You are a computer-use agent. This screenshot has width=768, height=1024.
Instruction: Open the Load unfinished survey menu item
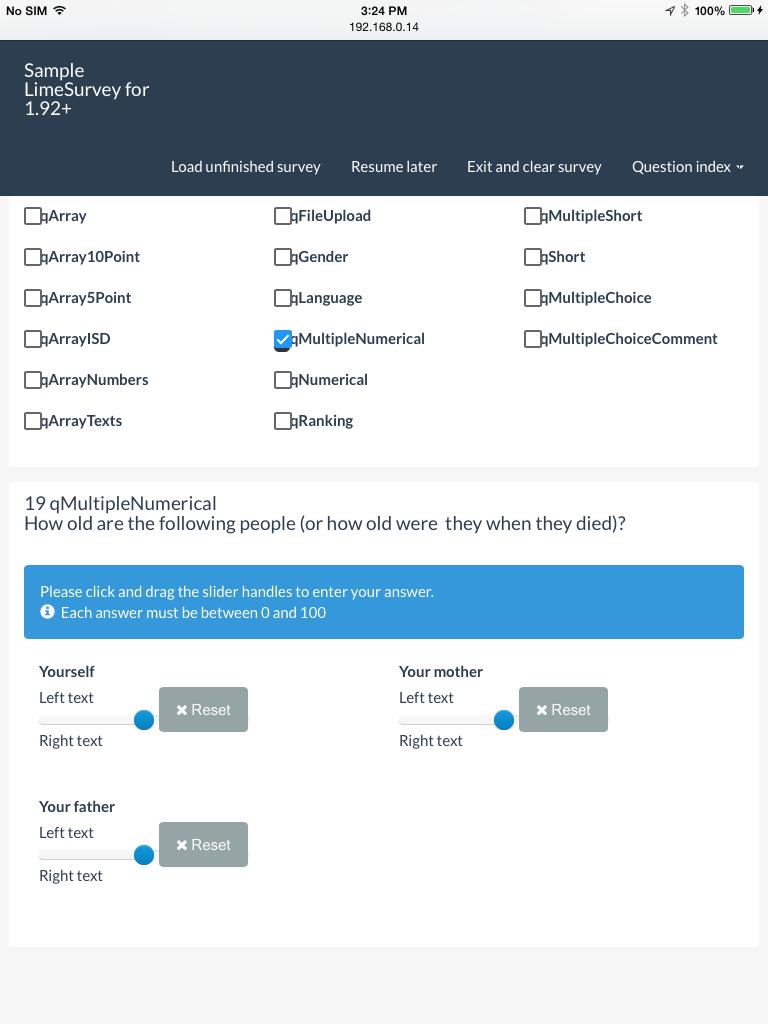(x=246, y=167)
